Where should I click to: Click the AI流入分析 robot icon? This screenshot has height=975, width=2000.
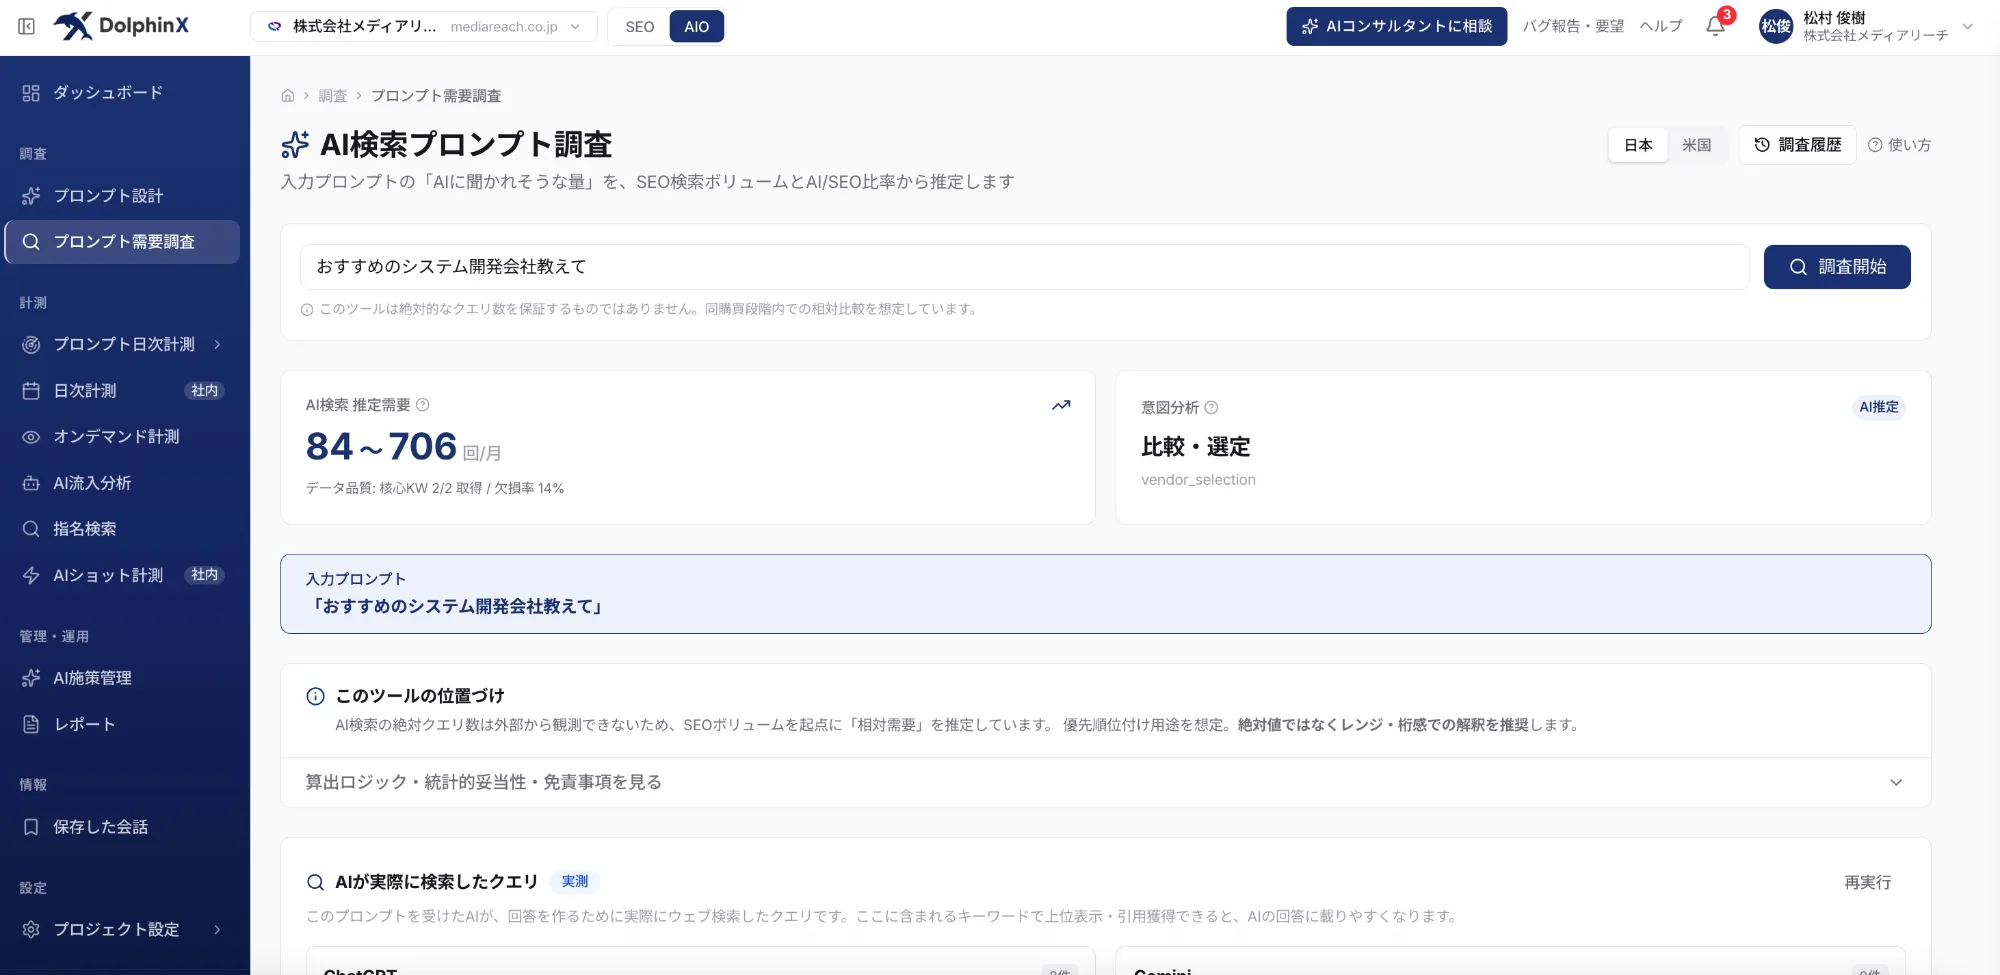click(31, 483)
